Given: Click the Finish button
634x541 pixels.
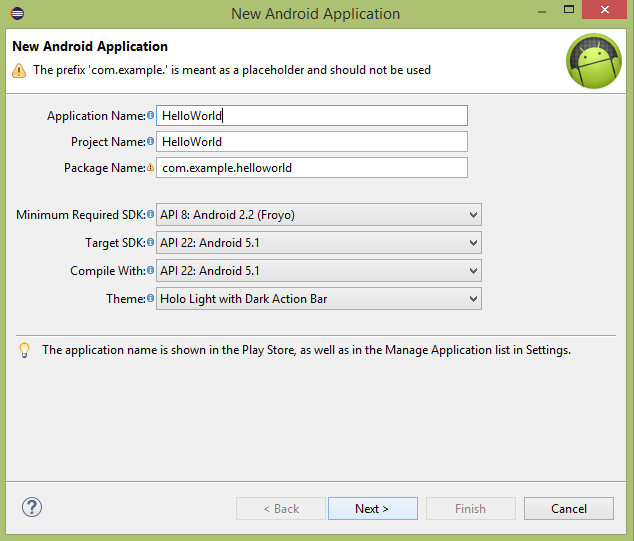Looking at the screenshot, I should [470, 508].
